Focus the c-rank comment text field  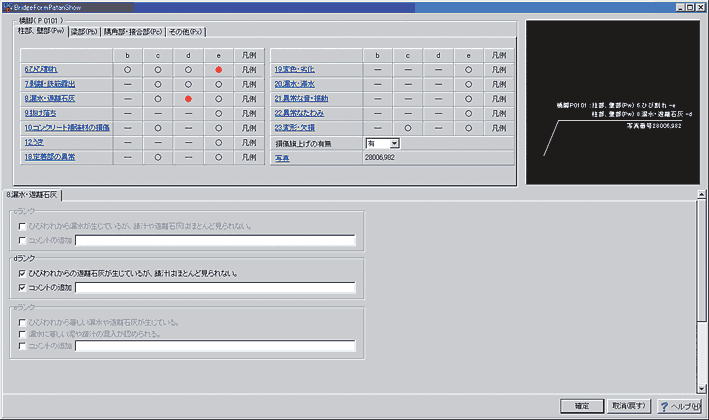coord(215,241)
